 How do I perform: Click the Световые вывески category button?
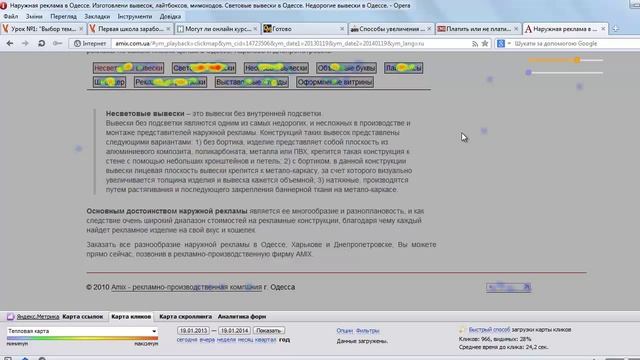204,68
